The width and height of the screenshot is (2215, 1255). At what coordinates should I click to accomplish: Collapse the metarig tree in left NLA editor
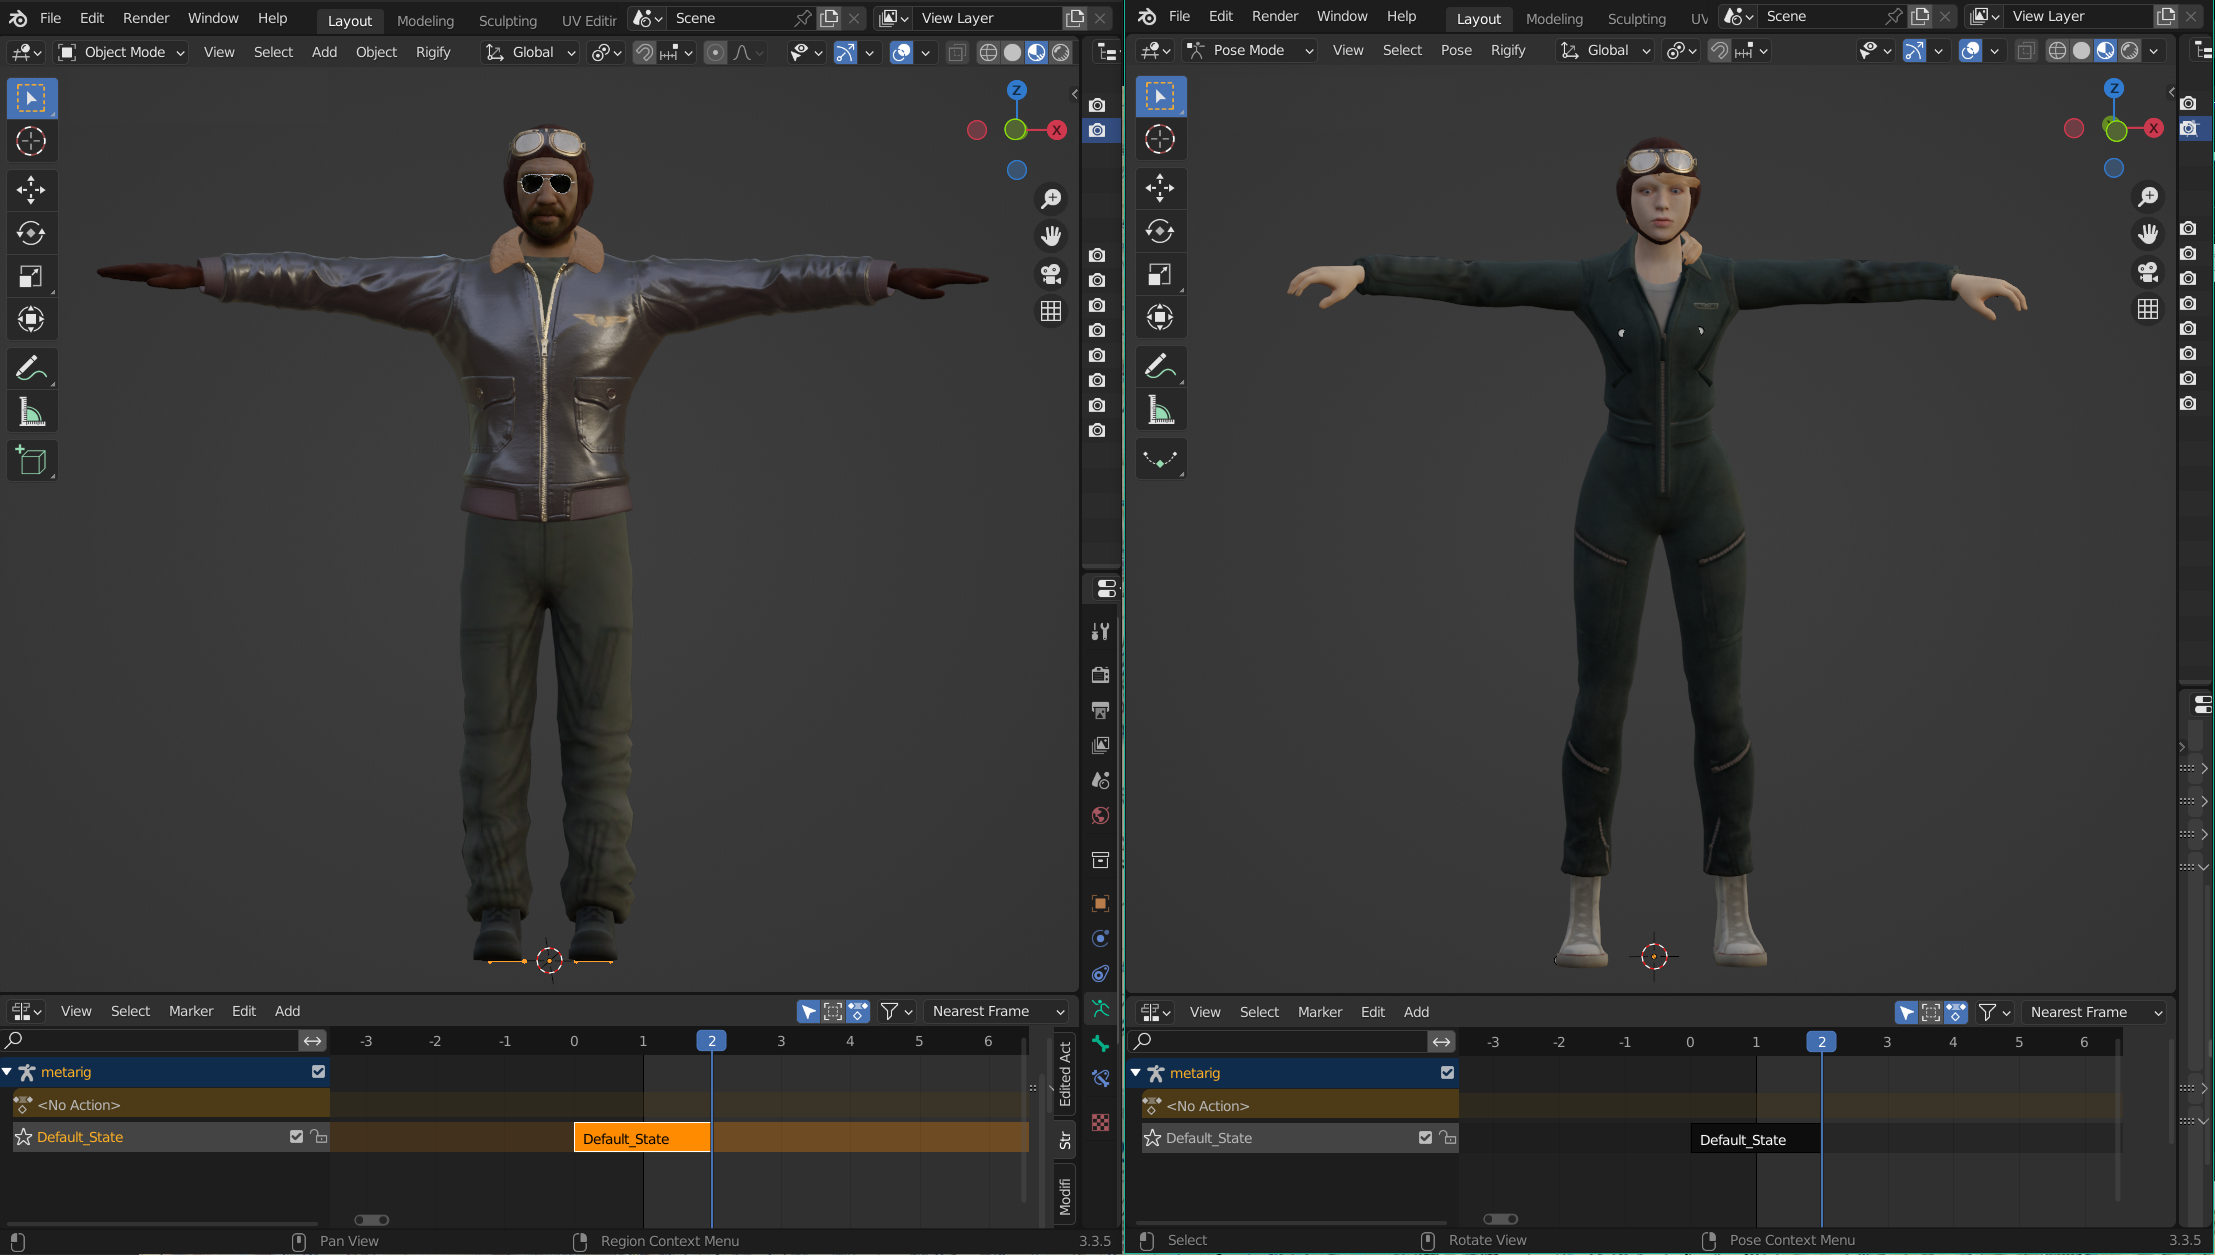pyautogui.click(x=7, y=1071)
